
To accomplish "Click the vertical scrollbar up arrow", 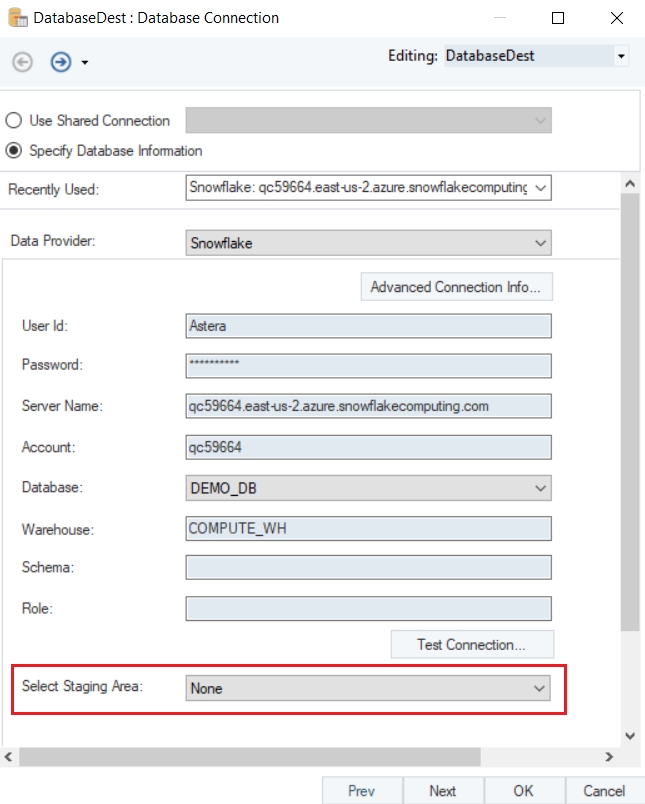I will (x=630, y=184).
